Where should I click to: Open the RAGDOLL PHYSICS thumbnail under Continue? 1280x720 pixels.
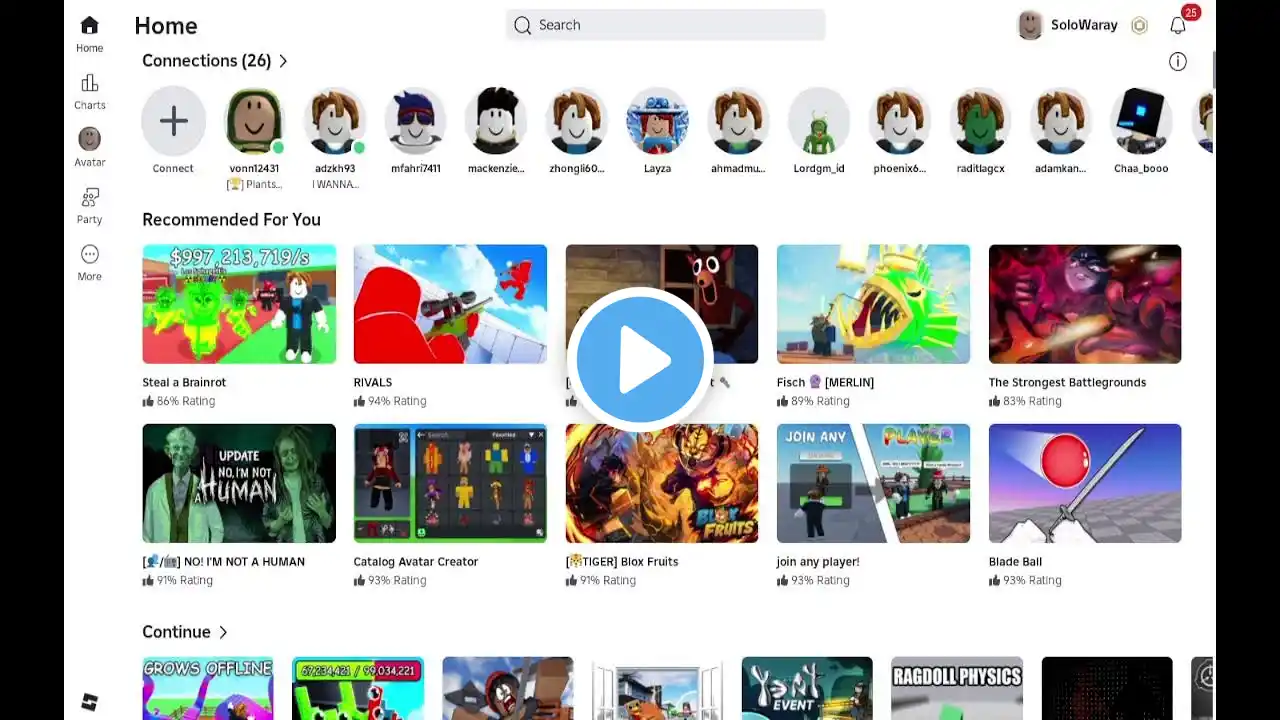957,688
